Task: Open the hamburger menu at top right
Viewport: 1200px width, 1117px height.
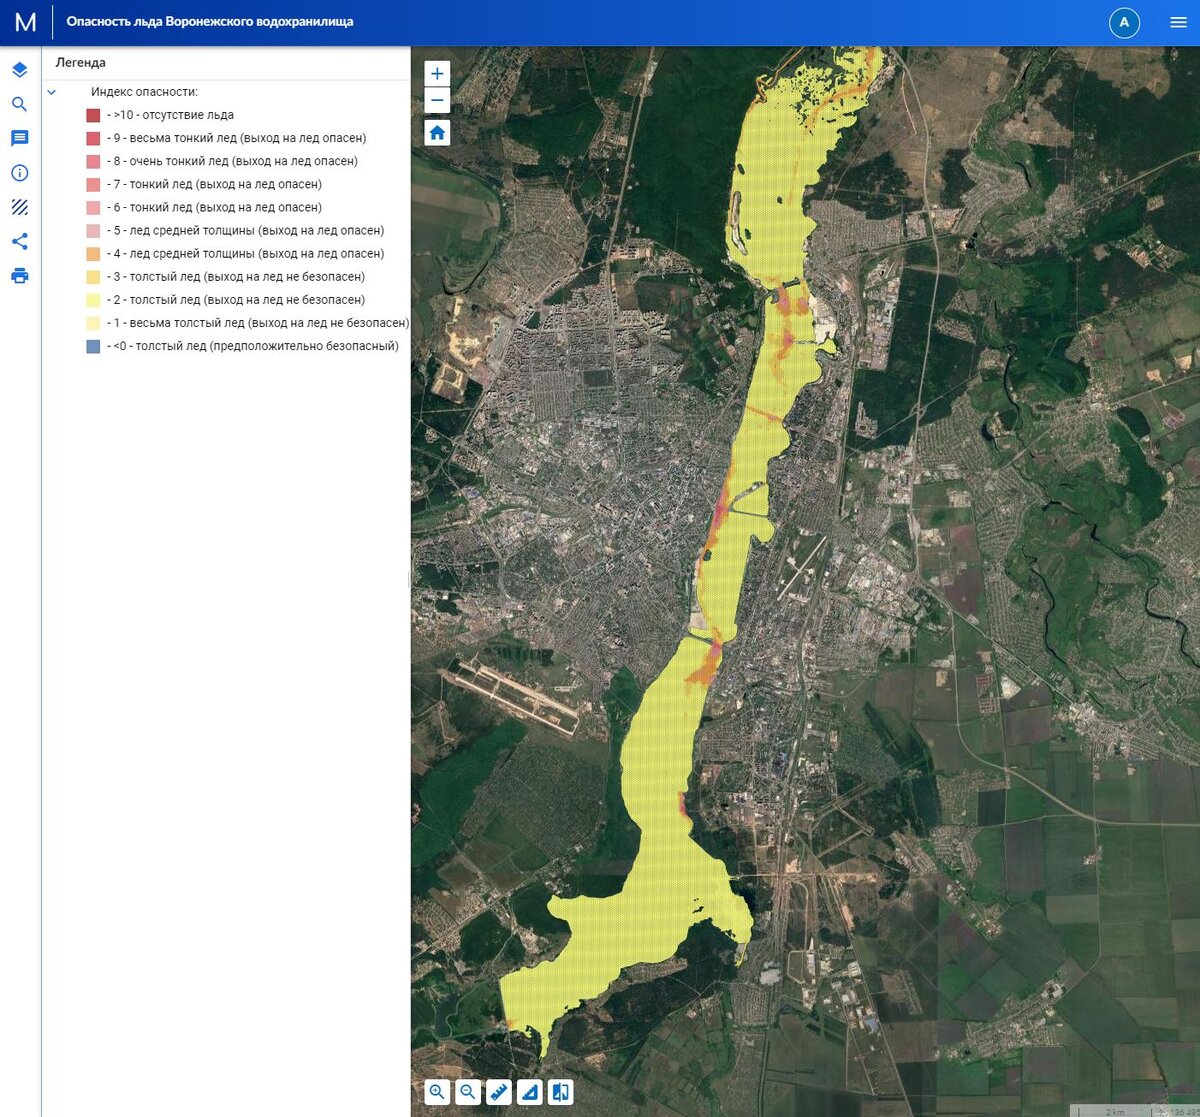Action: (1178, 22)
